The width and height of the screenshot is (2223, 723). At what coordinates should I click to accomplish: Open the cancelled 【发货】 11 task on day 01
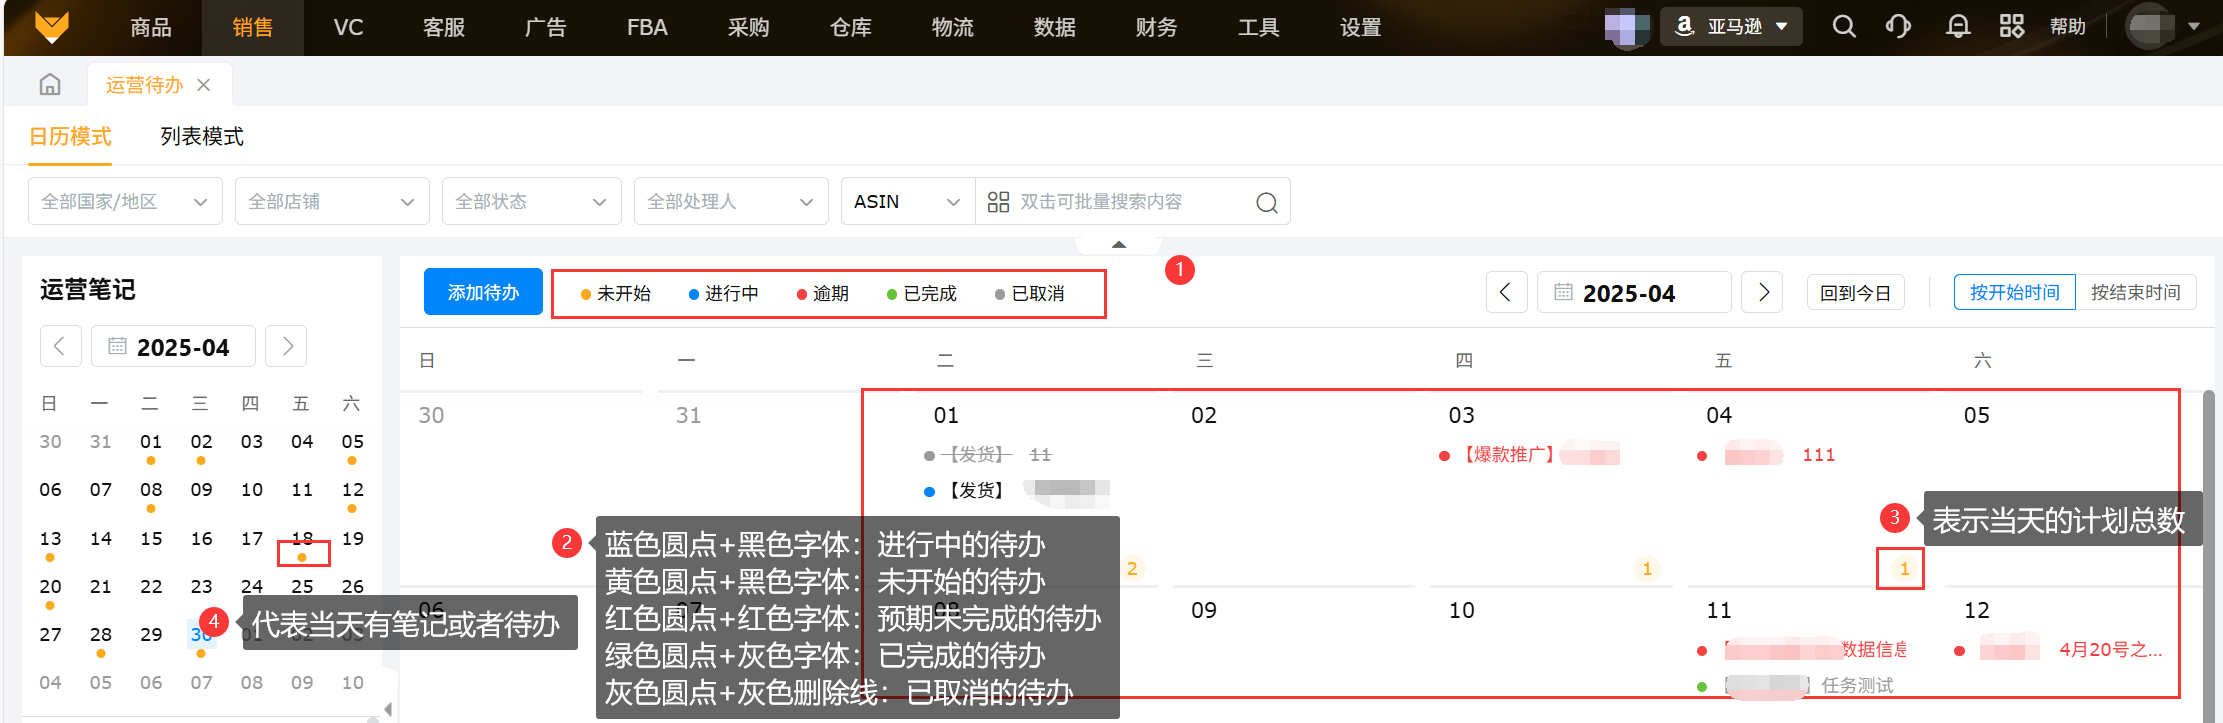point(988,455)
